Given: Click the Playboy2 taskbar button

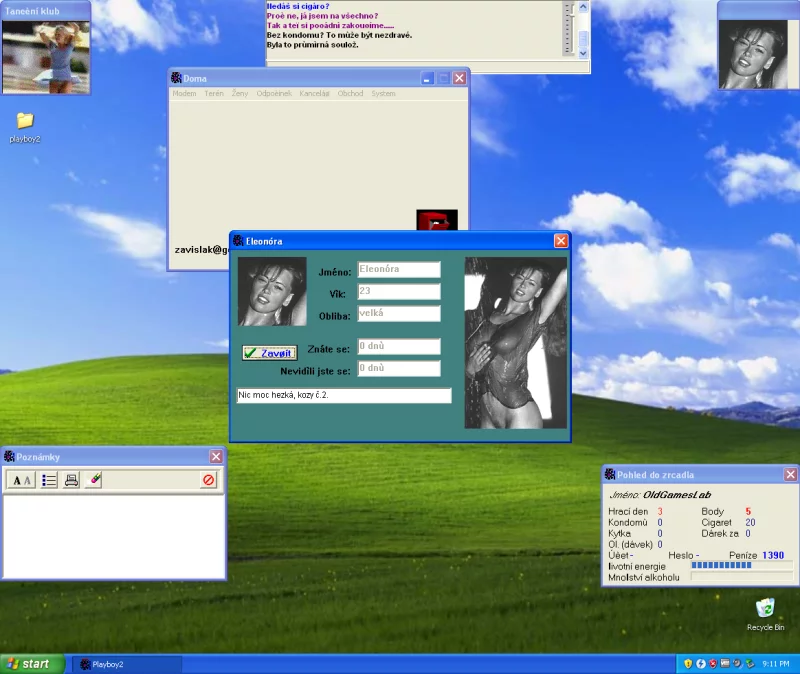Looking at the screenshot, I should coord(127,664).
